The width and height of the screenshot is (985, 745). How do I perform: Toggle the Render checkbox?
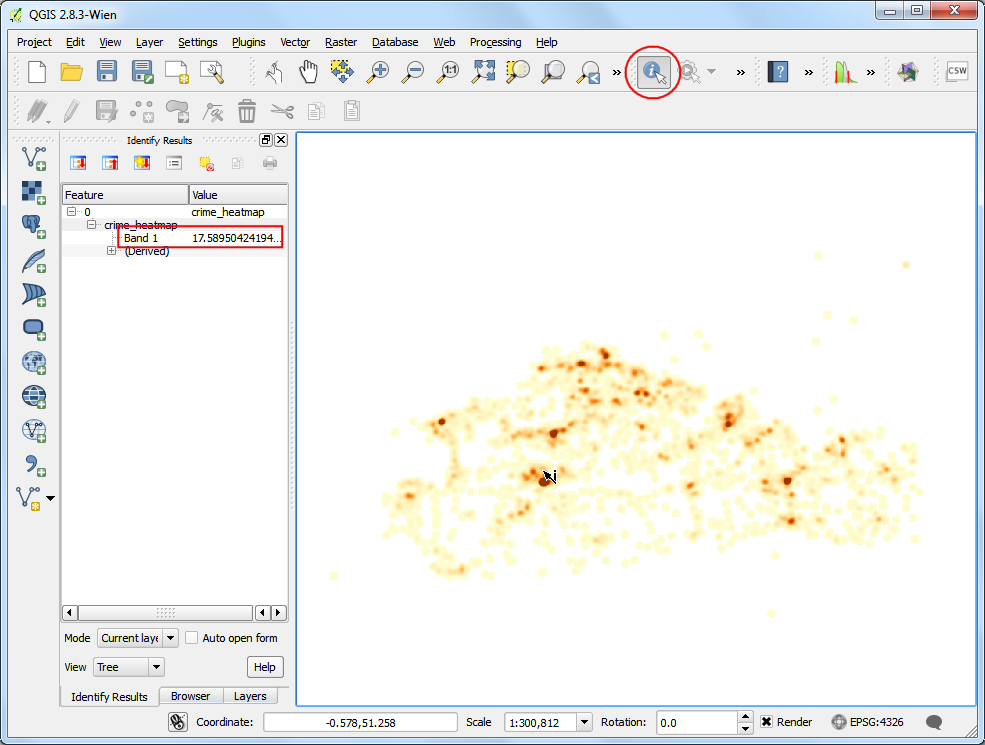[x=766, y=722]
